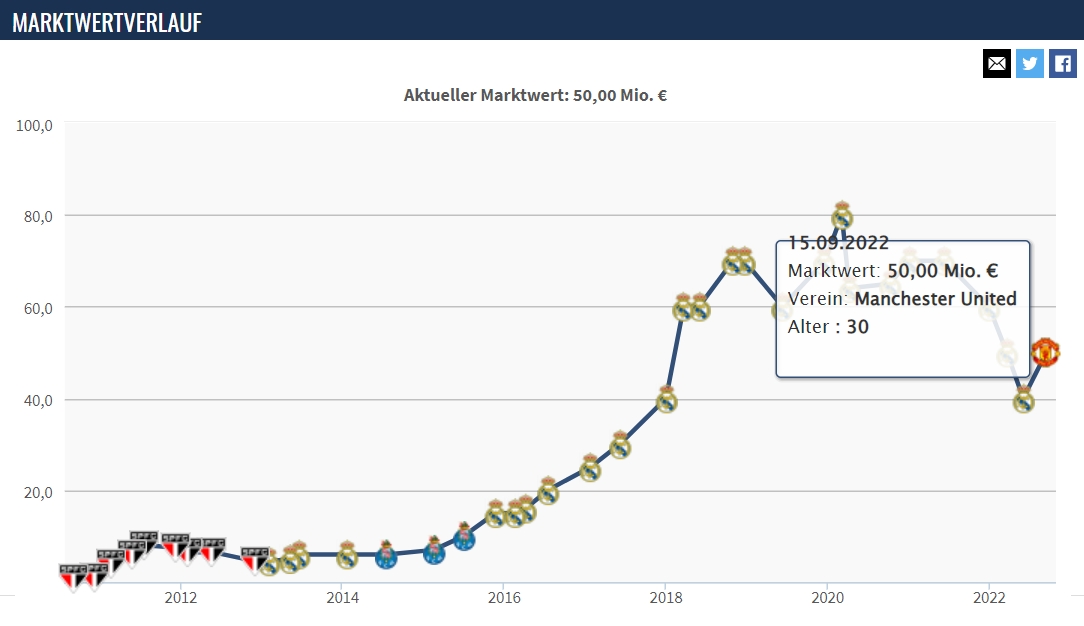Select the Real Madrid peak point near 80
The image size is (1084, 626).
pyautogui.click(x=841, y=216)
